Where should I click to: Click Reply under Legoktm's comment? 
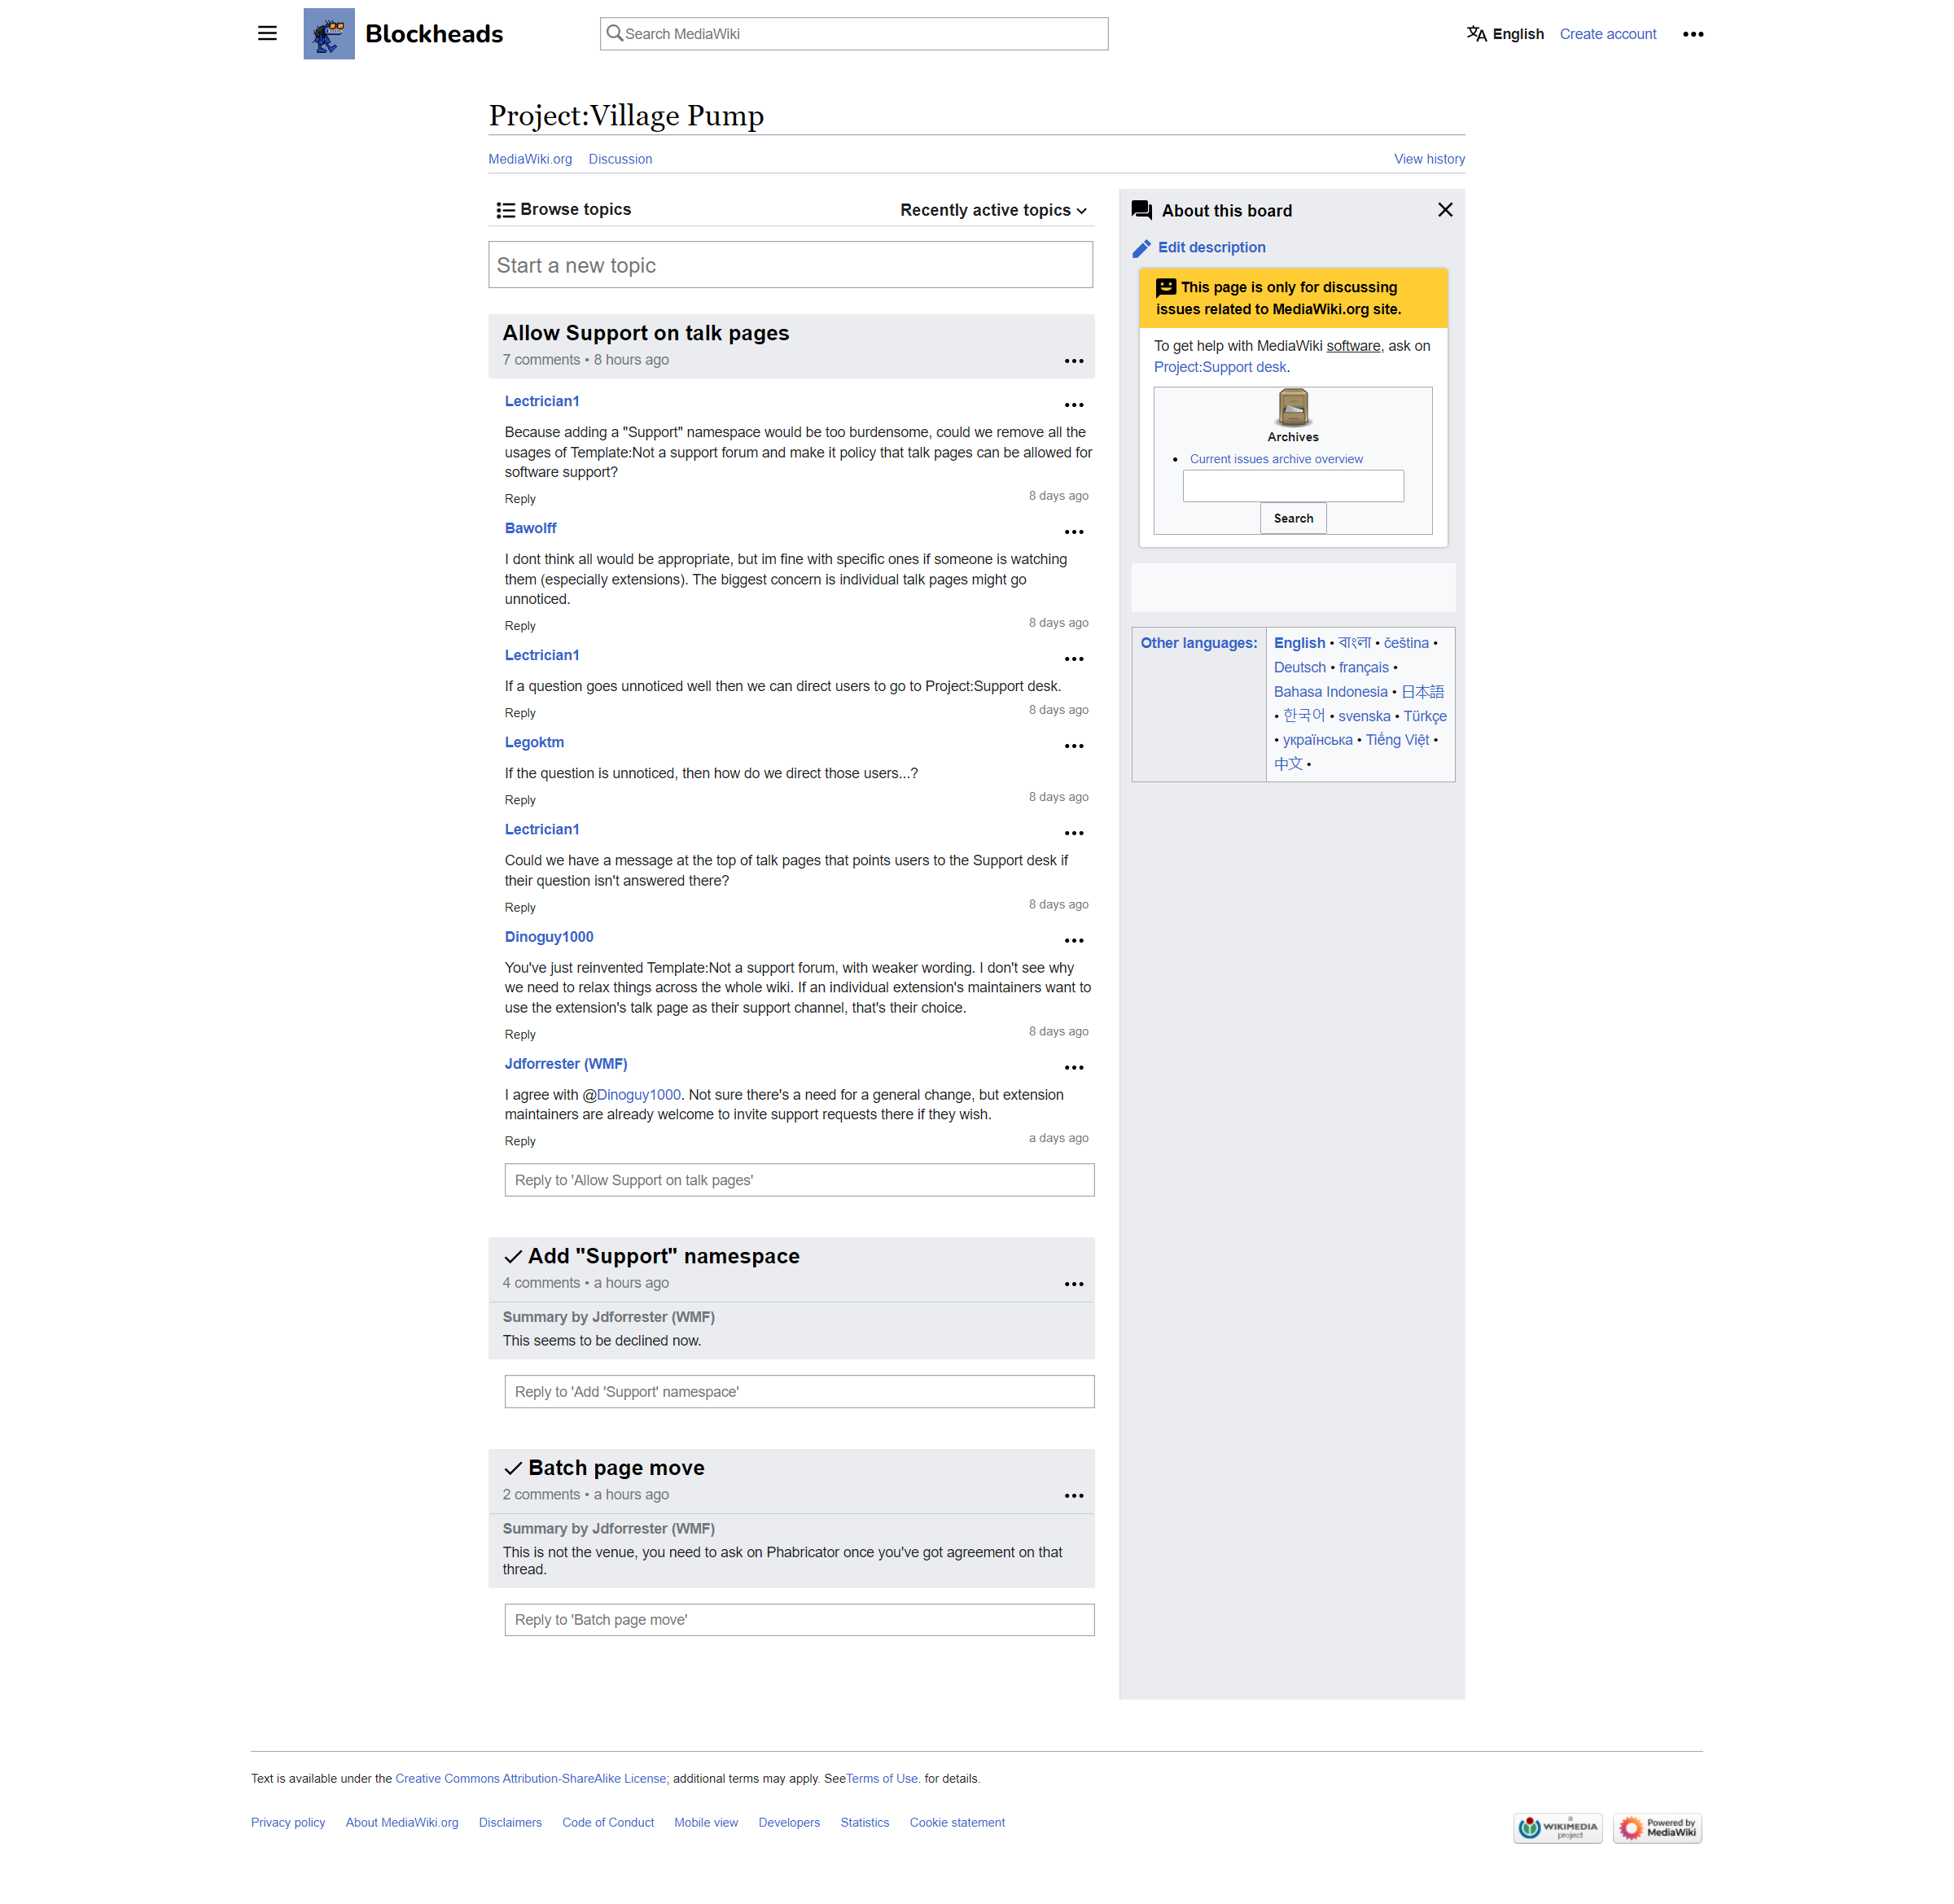click(x=519, y=800)
